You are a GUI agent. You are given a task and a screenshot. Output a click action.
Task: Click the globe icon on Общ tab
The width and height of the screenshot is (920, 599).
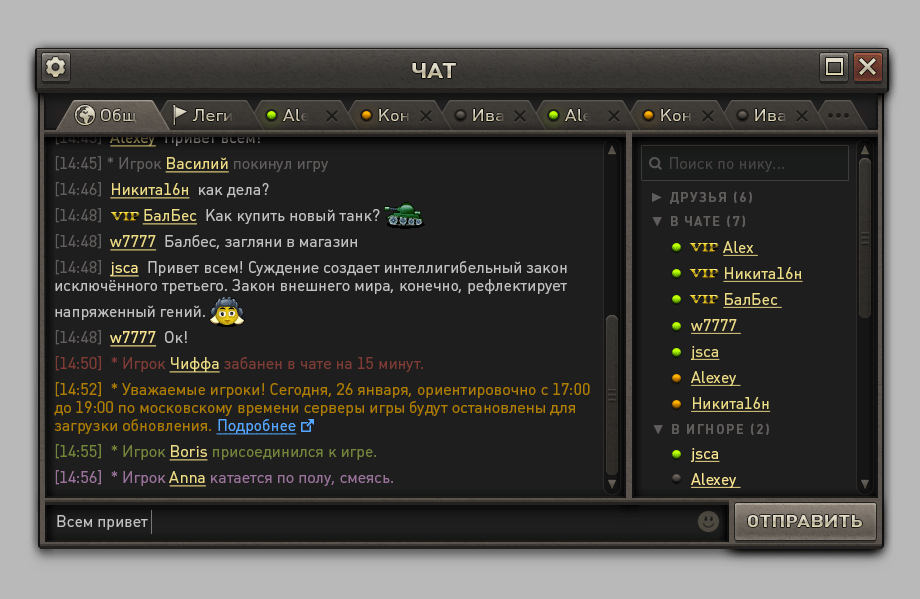[x=85, y=115]
